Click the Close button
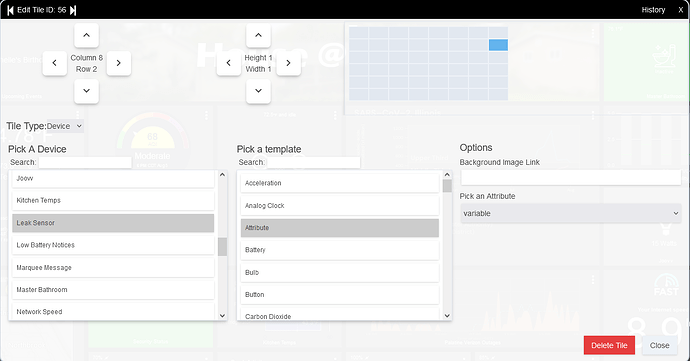 (659, 345)
